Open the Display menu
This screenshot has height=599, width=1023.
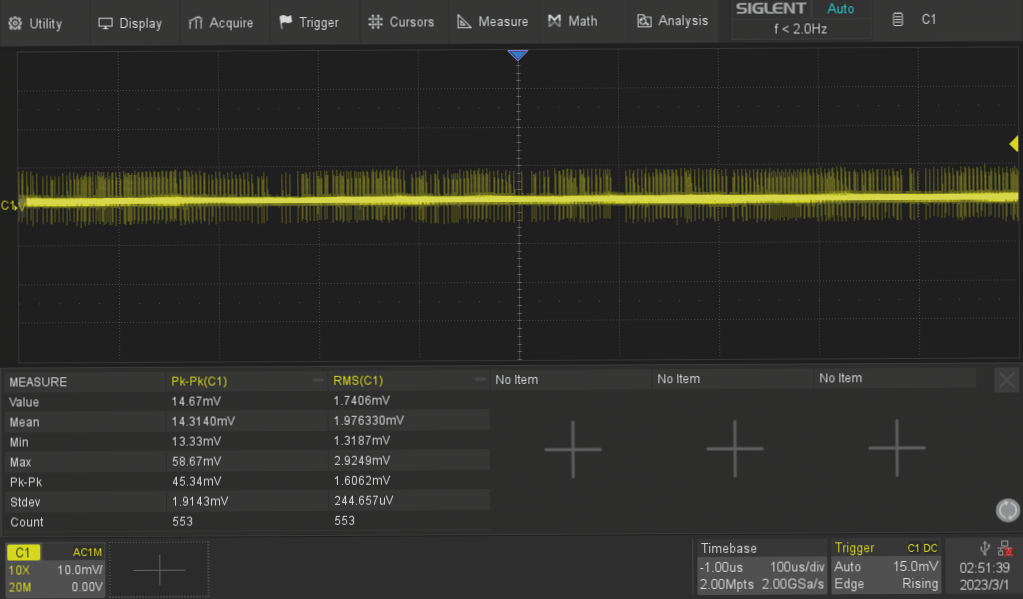coord(130,22)
